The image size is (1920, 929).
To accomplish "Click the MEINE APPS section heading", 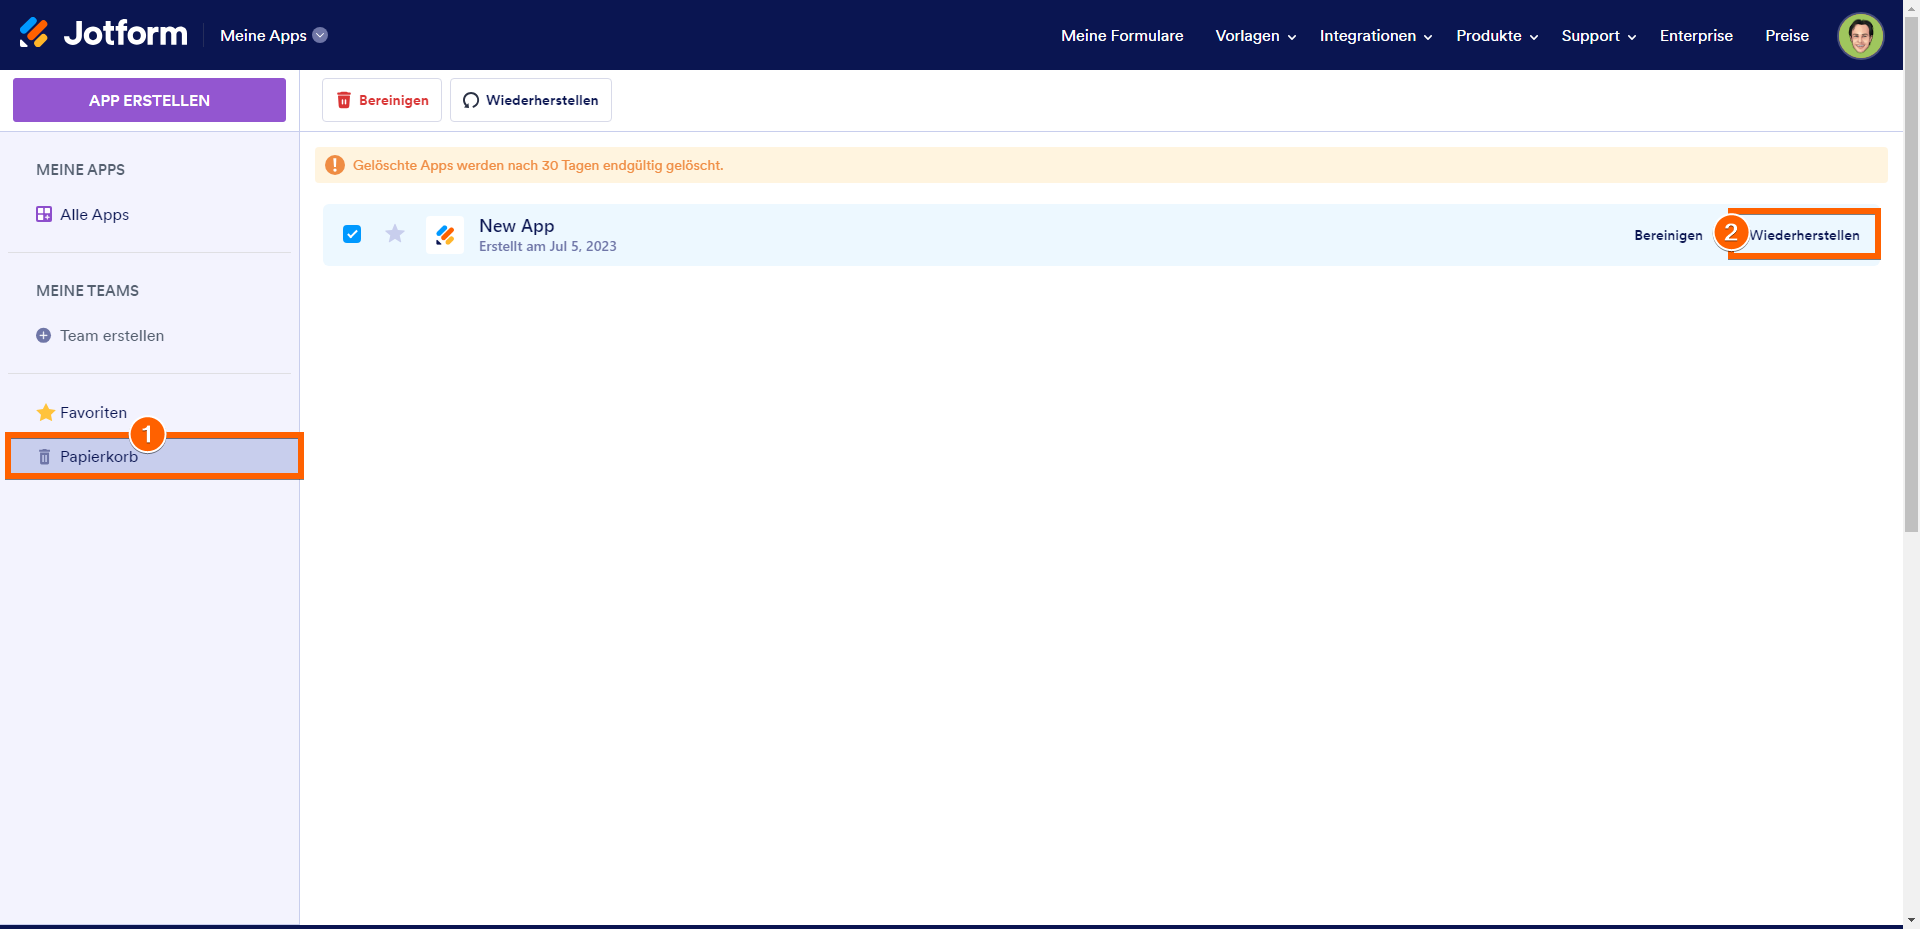I will point(81,170).
